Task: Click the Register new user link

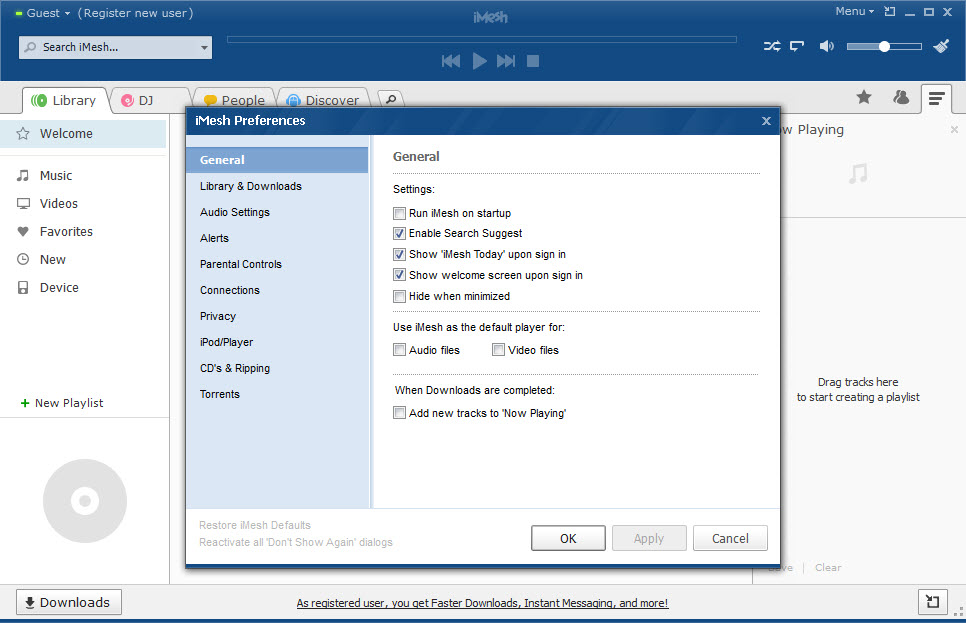Action: tap(136, 13)
